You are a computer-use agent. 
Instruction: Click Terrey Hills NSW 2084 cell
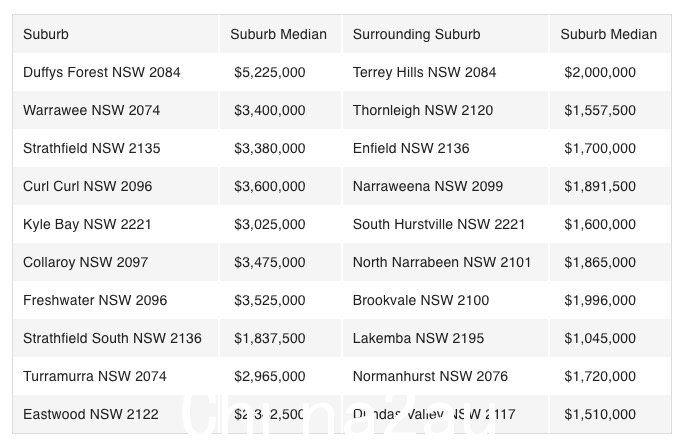coord(425,72)
